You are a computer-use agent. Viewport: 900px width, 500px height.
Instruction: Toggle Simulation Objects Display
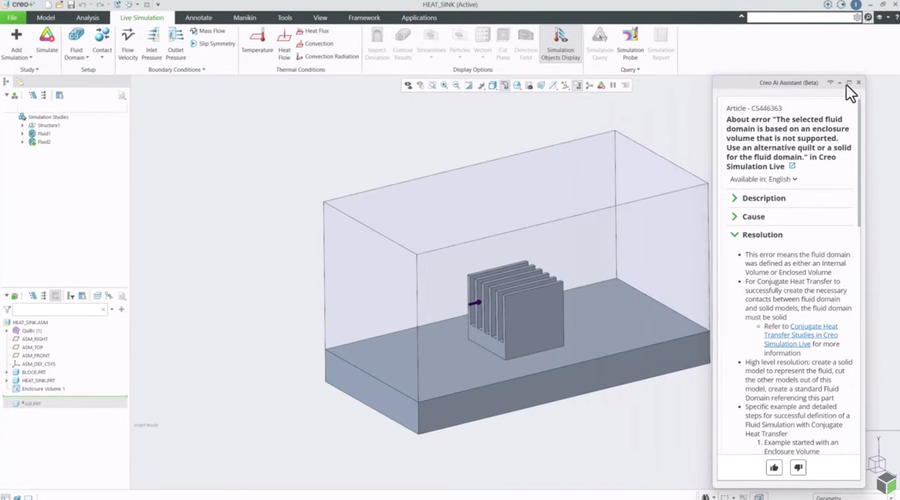pyautogui.click(x=560, y=44)
